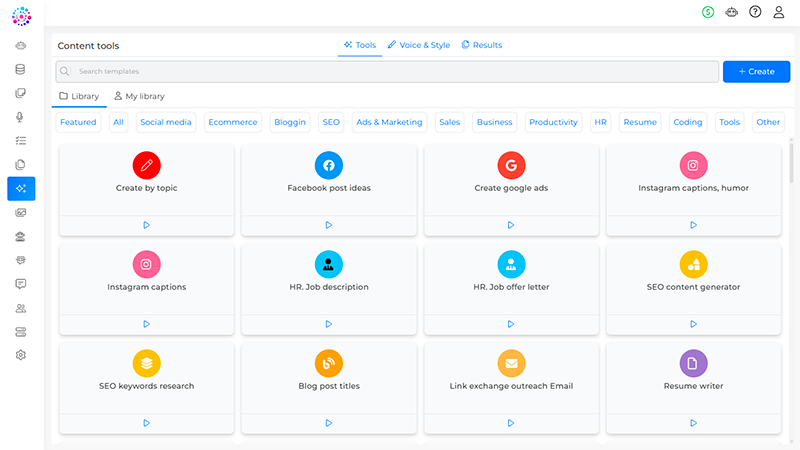Open the settings gear icon in sidebar
This screenshot has height=450, width=800.
(20, 355)
